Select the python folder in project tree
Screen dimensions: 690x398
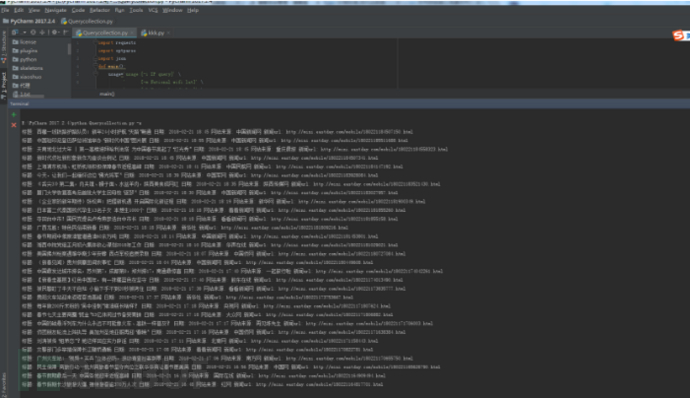tap(25, 59)
